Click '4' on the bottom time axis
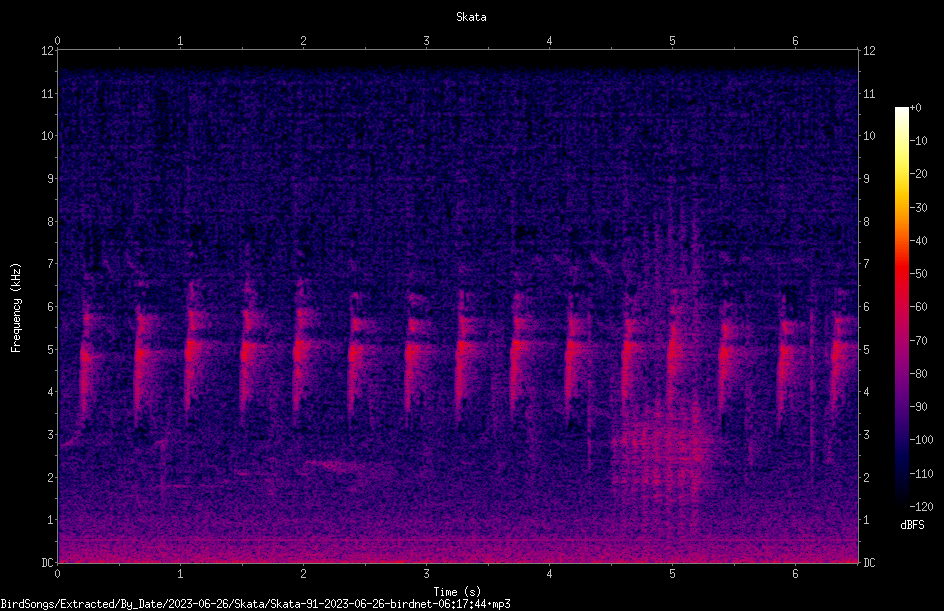The image size is (944, 611). point(549,574)
